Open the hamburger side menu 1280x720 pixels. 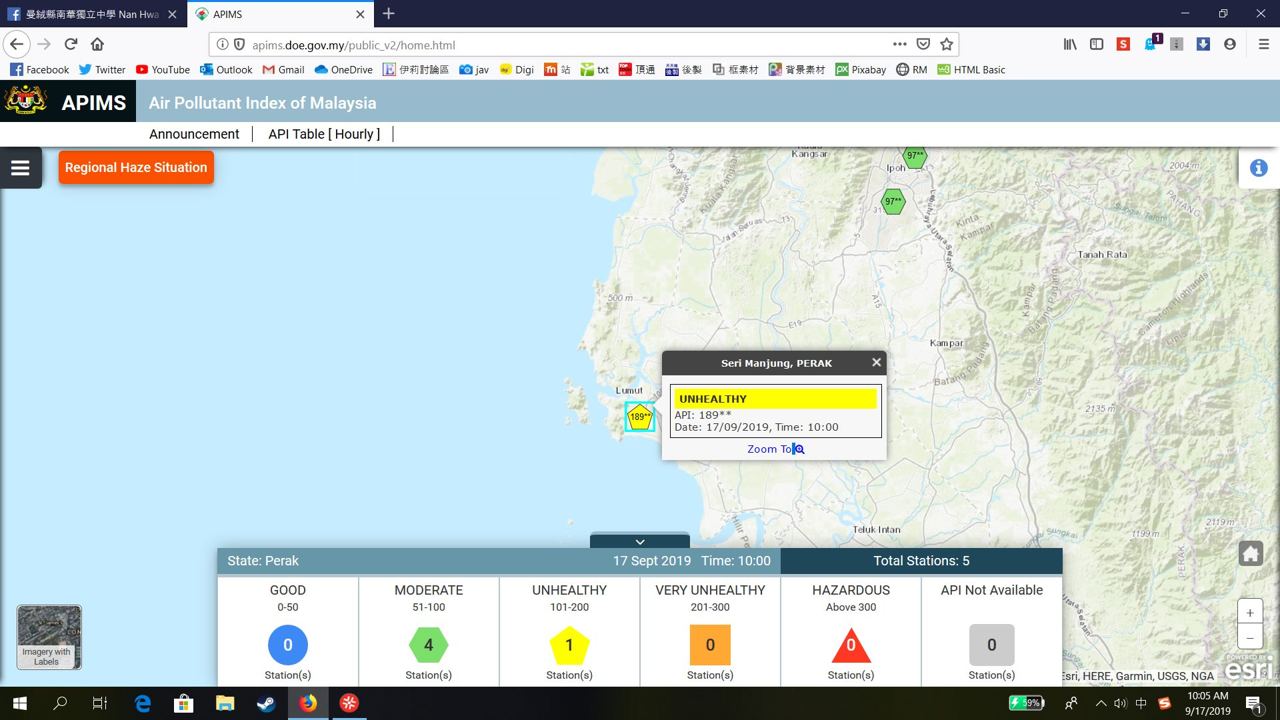click(20, 168)
